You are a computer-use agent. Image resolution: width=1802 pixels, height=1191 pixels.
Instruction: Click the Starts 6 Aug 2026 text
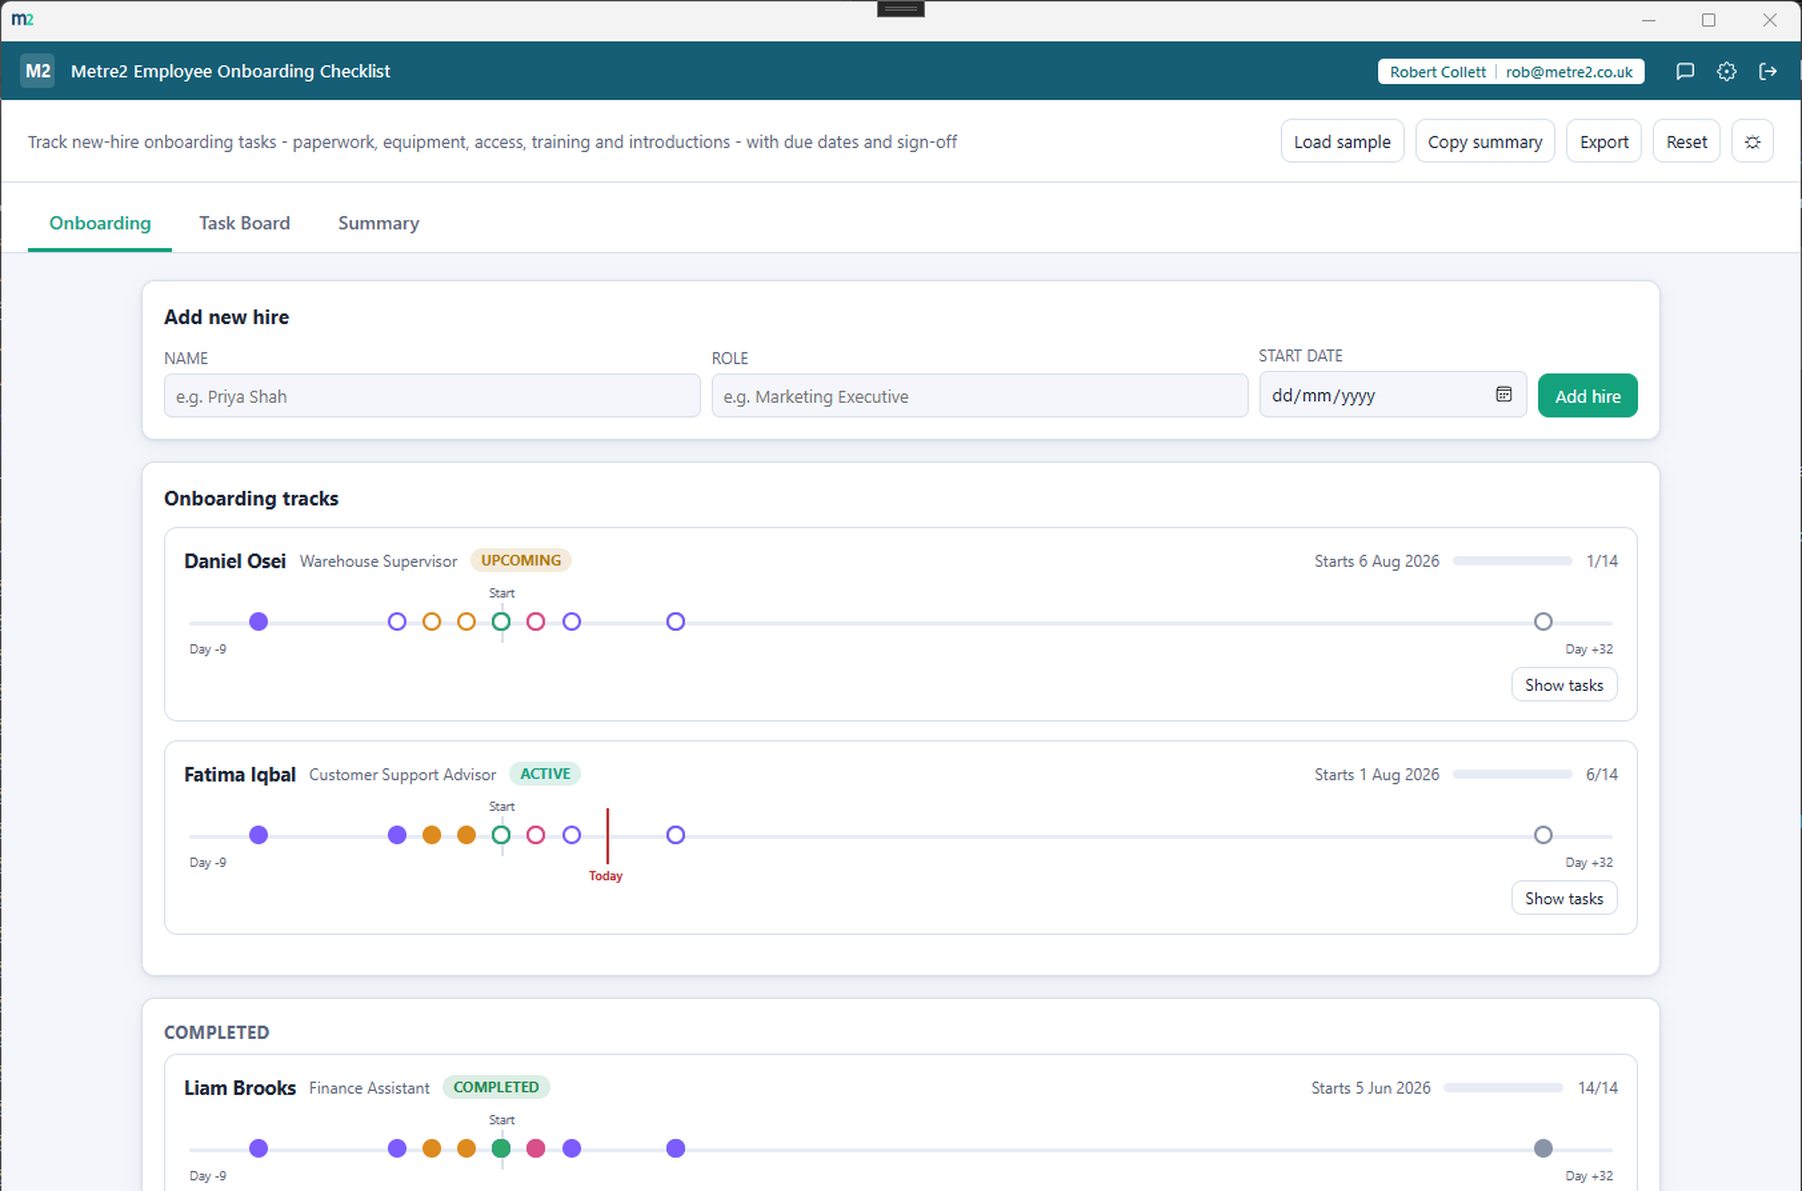[1377, 561]
